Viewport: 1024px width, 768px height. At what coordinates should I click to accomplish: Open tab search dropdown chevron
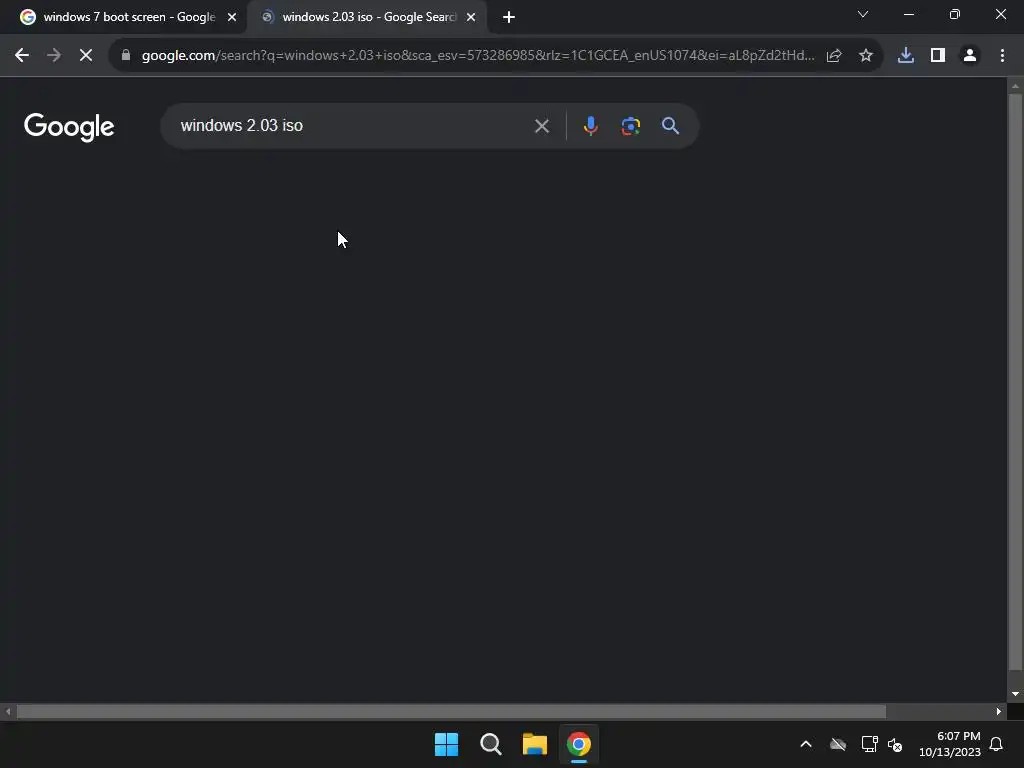point(863,14)
